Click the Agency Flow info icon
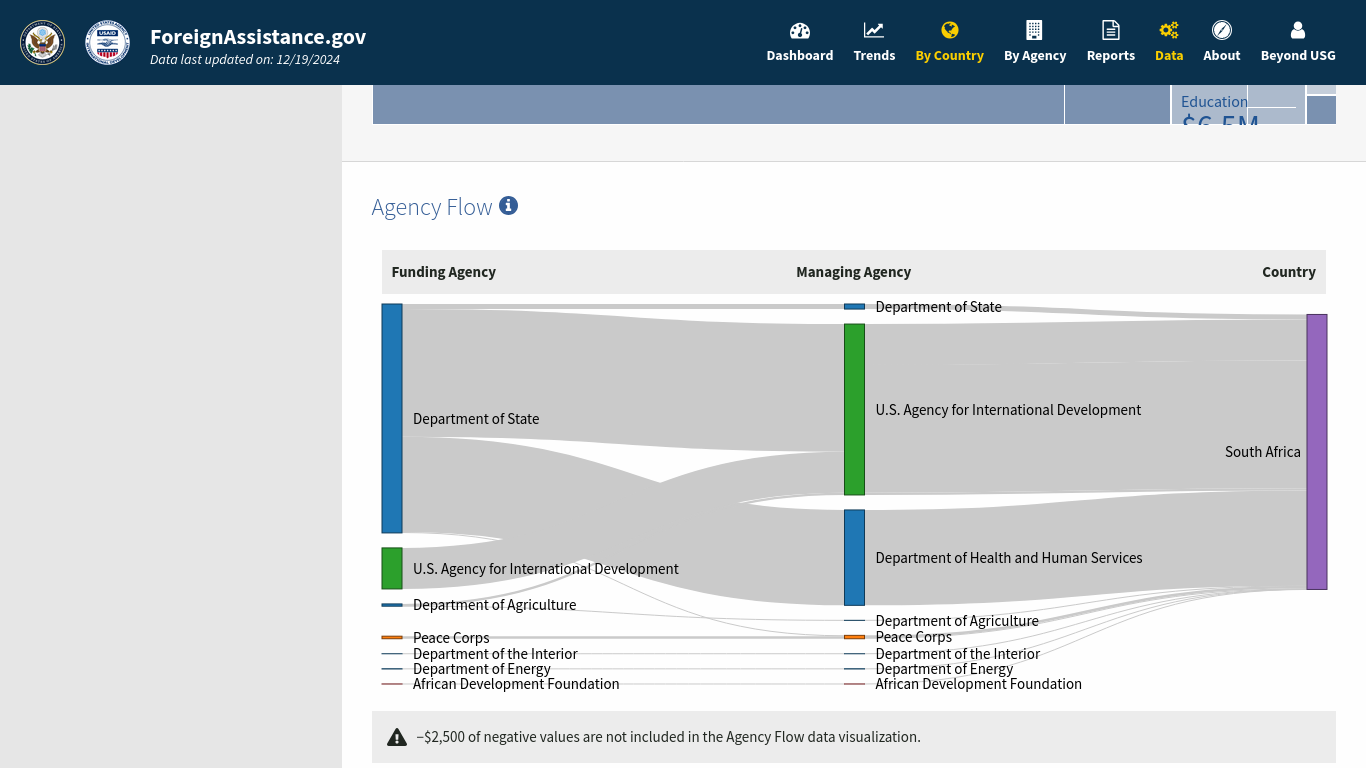1366x768 pixels. [x=508, y=206]
